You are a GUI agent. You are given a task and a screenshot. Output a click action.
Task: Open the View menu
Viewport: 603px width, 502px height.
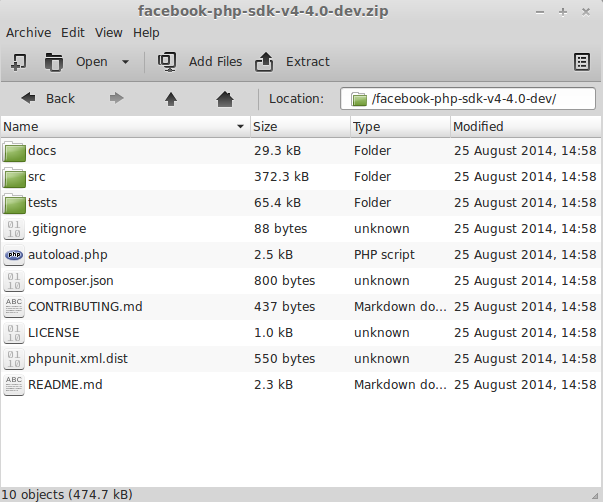coord(109,33)
